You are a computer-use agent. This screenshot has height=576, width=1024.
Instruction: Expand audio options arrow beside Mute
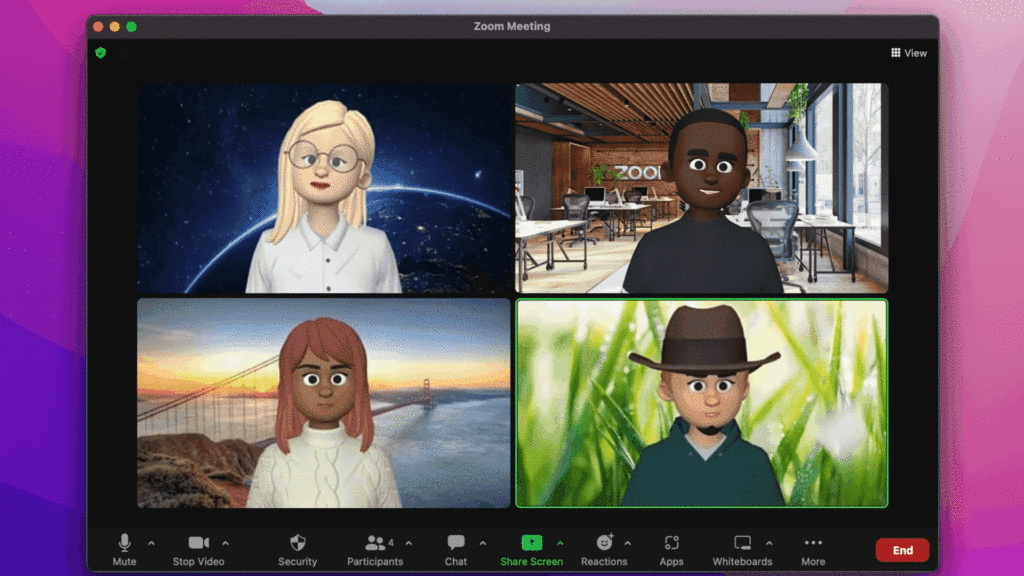coord(151,543)
